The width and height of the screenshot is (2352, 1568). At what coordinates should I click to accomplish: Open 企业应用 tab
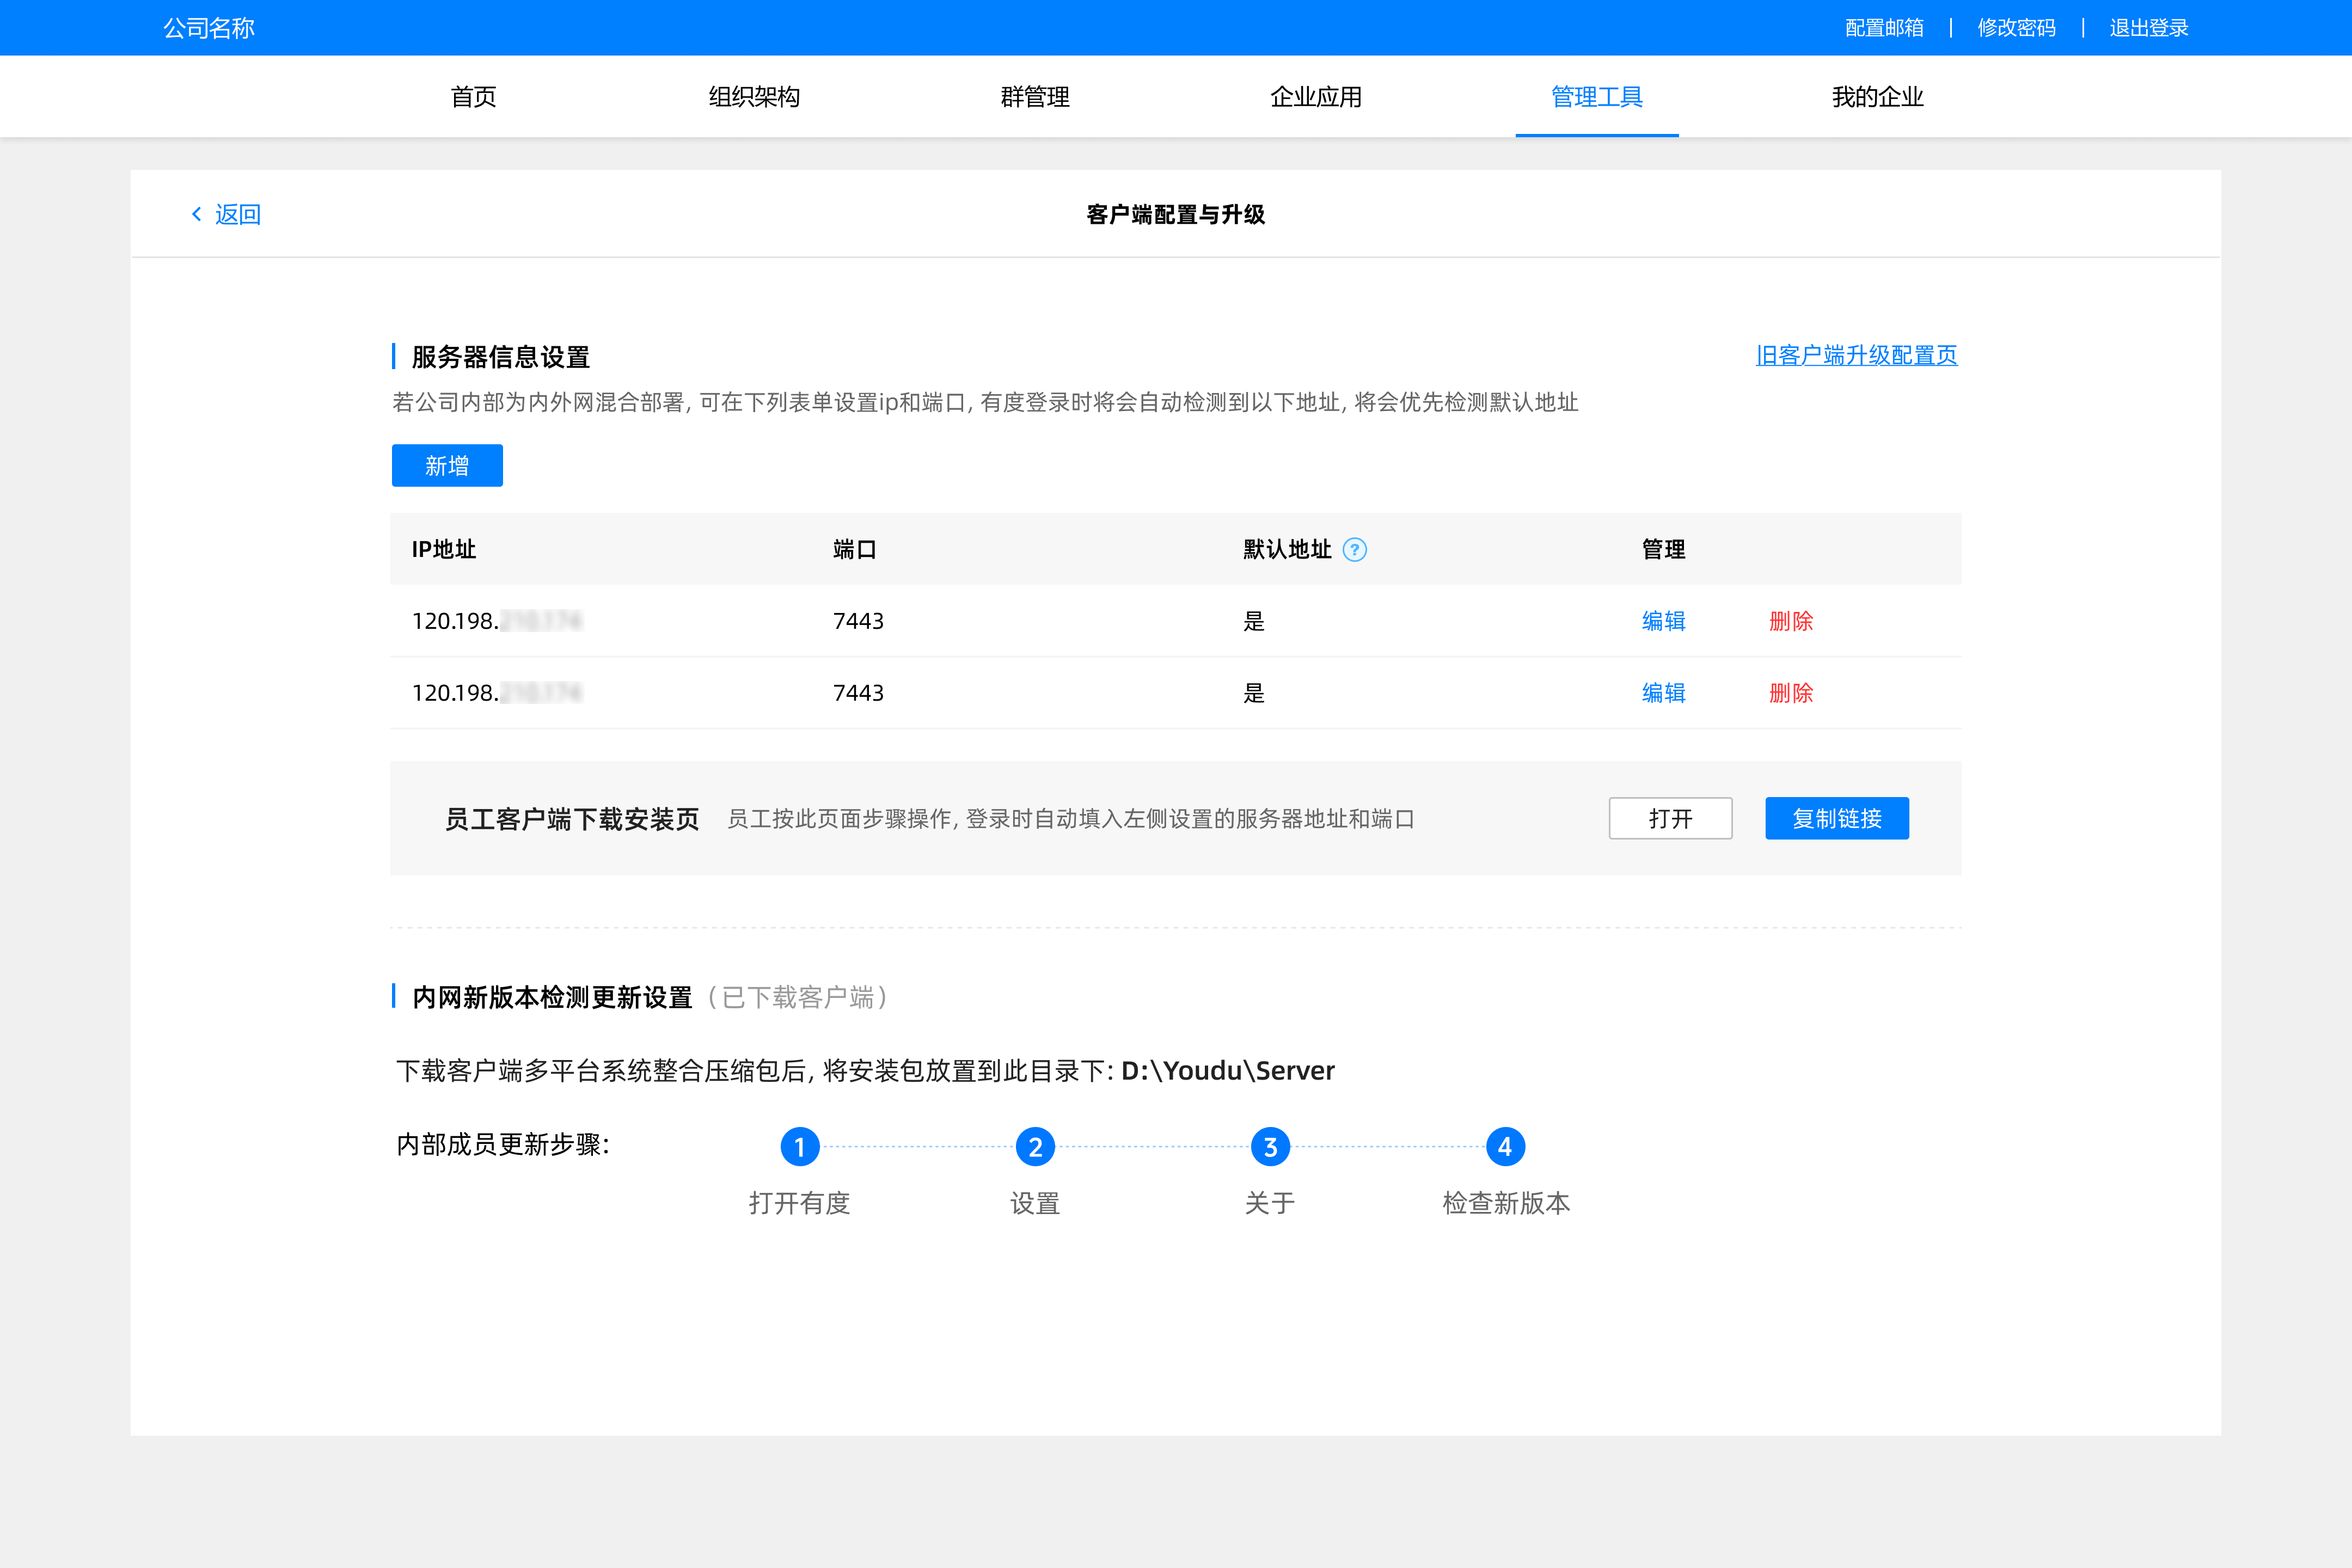tap(1316, 97)
